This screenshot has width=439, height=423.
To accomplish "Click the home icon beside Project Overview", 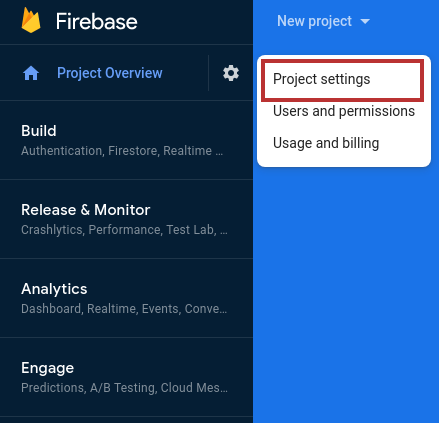I will coord(31,73).
